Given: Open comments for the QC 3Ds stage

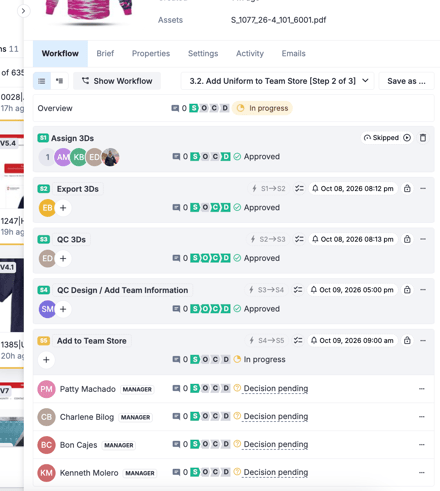Looking at the screenshot, I should [180, 258].
